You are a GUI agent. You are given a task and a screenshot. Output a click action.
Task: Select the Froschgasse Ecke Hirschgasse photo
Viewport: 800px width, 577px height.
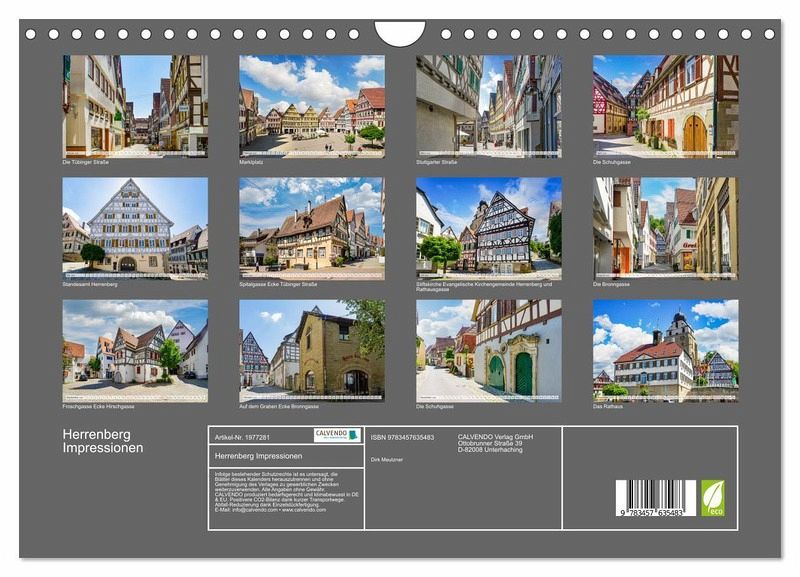click(x=135, y=349)
